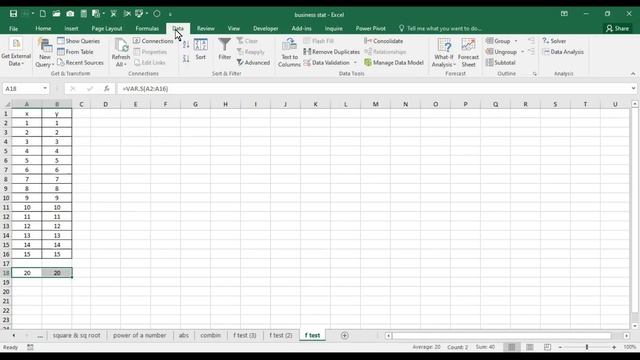Open the 'f test (3)' sheet tab
Viewport: 640px width, 360px height.
coord(244,336)
